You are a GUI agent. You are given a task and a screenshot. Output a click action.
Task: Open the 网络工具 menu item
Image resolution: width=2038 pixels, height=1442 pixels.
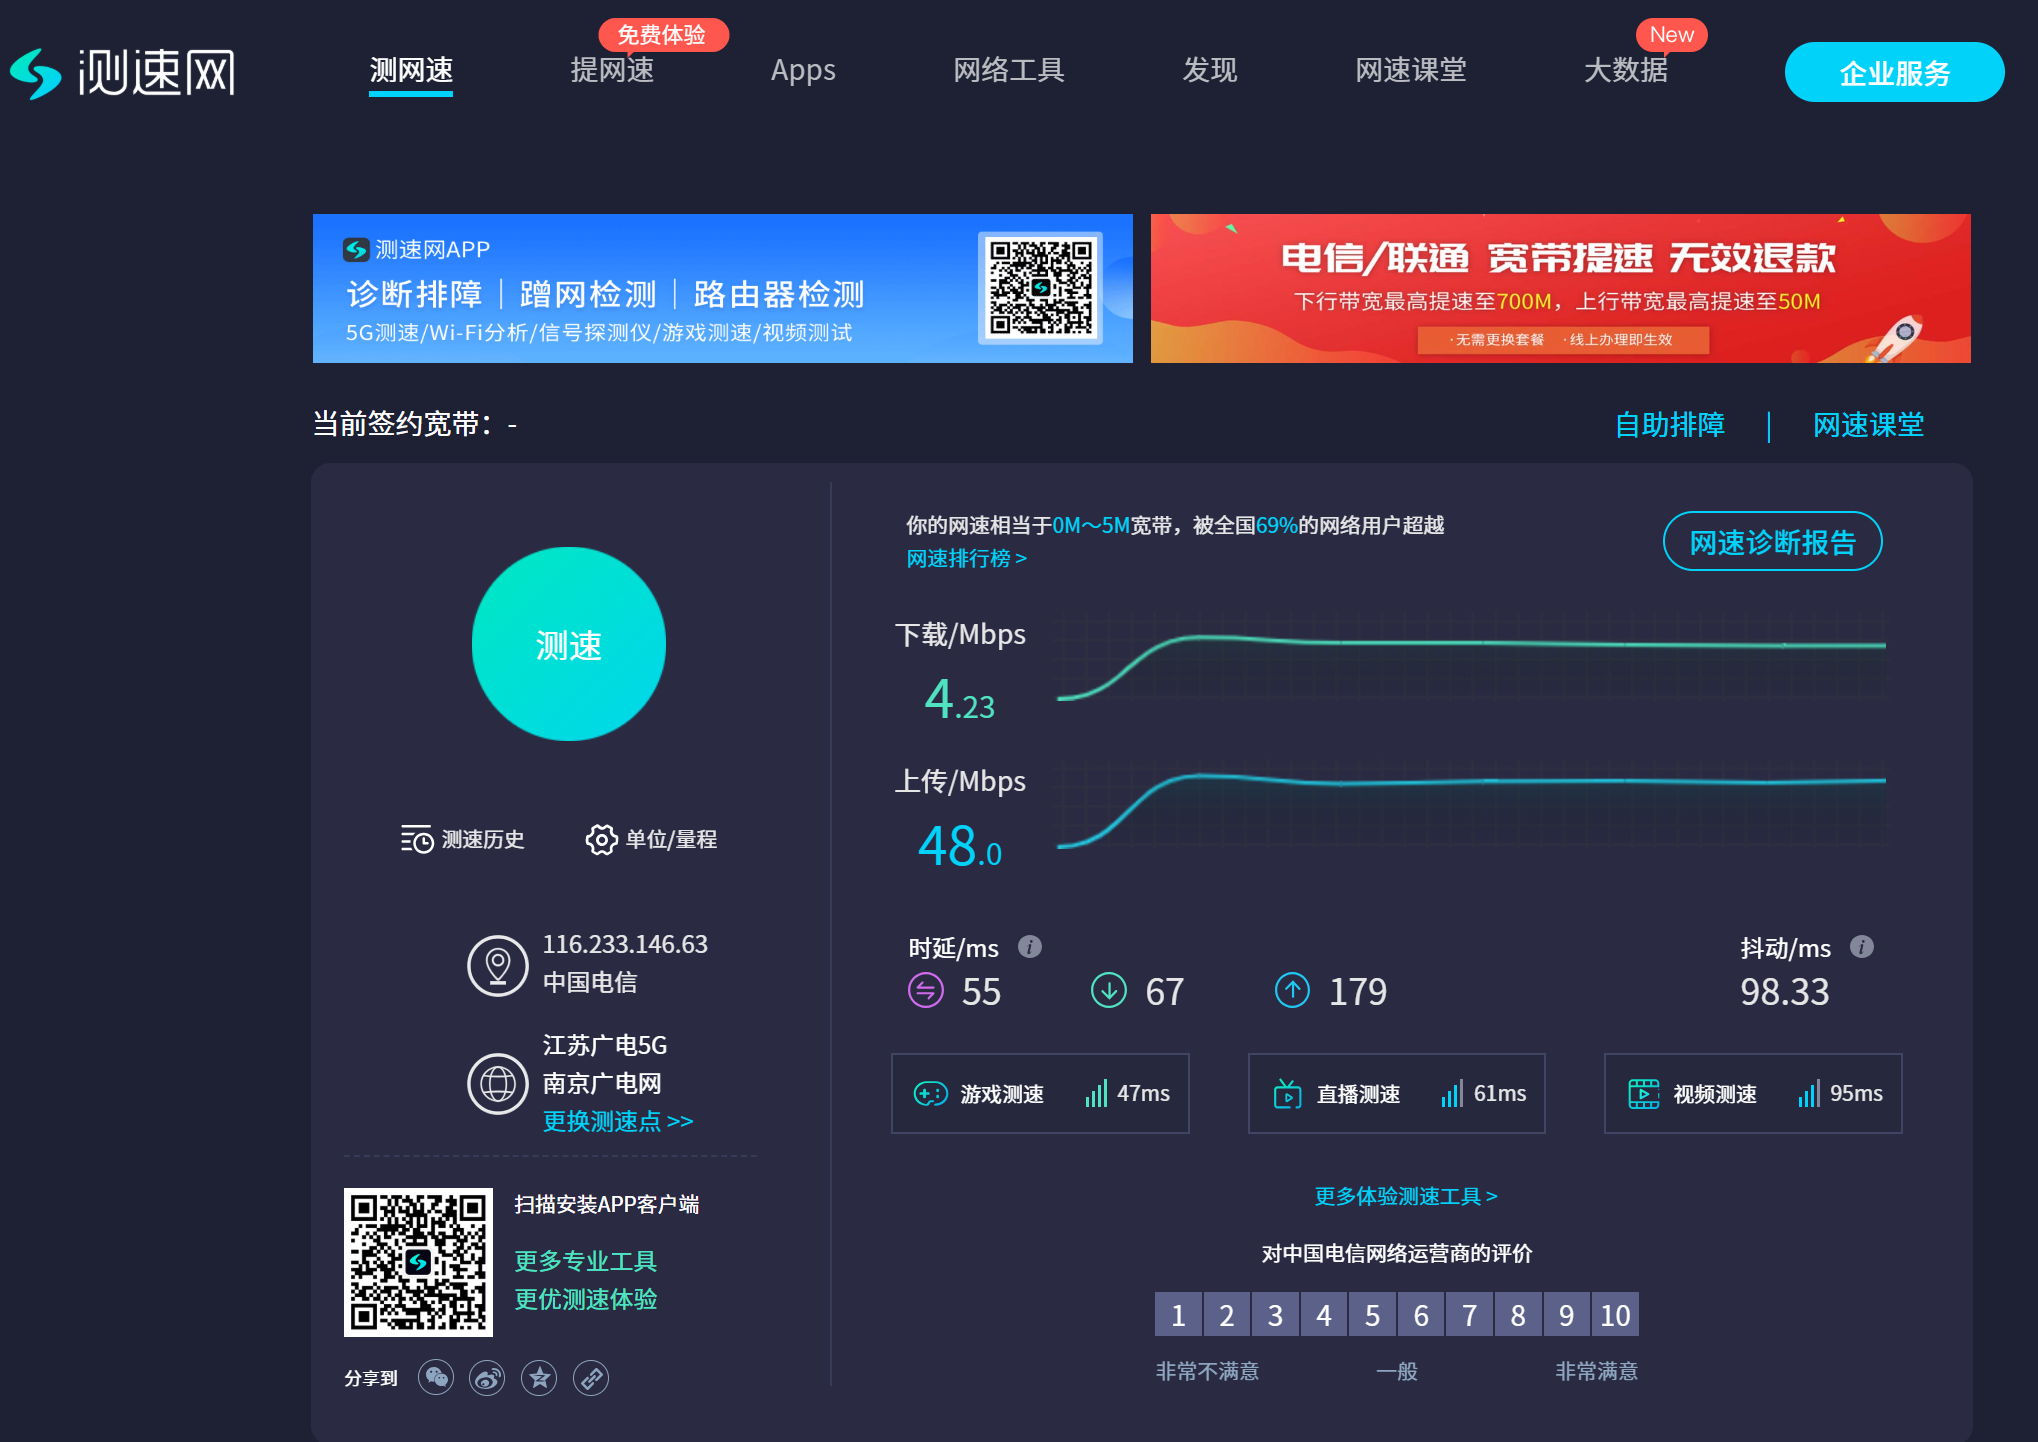tap(1009, 70)
